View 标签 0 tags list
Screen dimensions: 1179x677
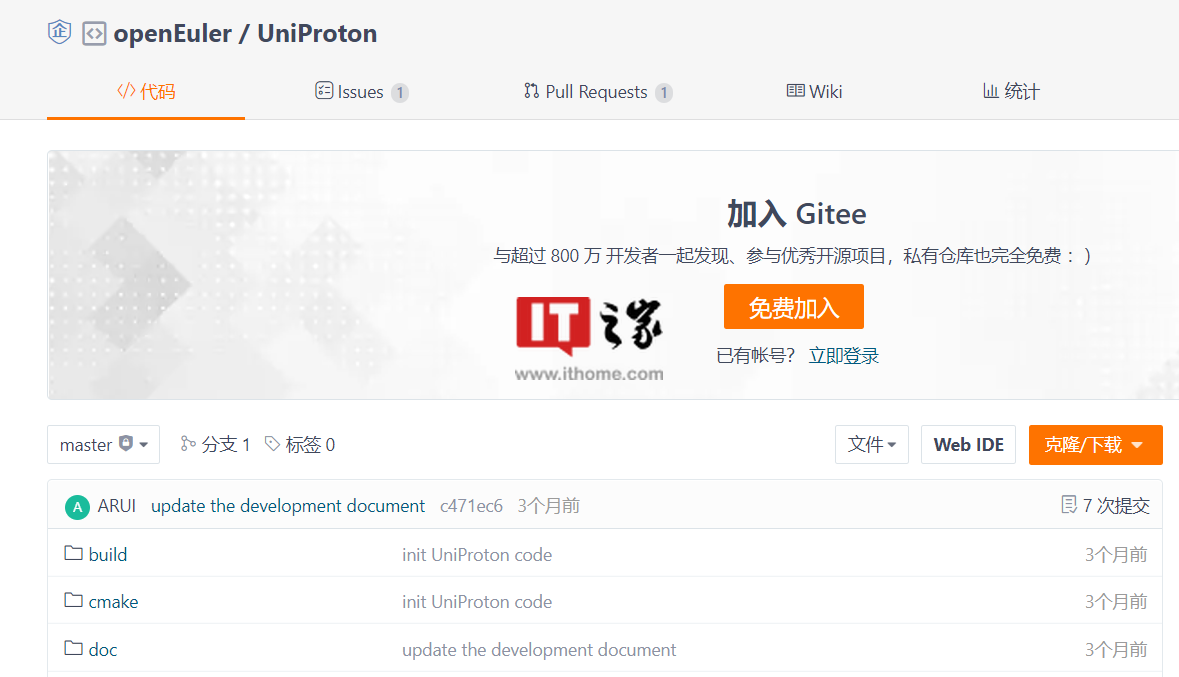coord(300,445)
